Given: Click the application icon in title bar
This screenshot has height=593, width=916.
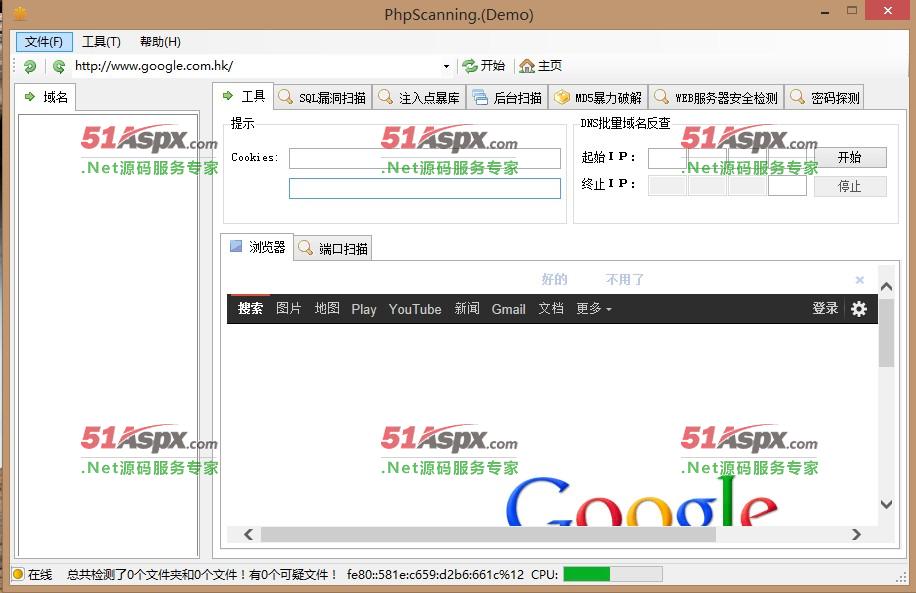Looking at the screenshot, I should coord(20,13).
